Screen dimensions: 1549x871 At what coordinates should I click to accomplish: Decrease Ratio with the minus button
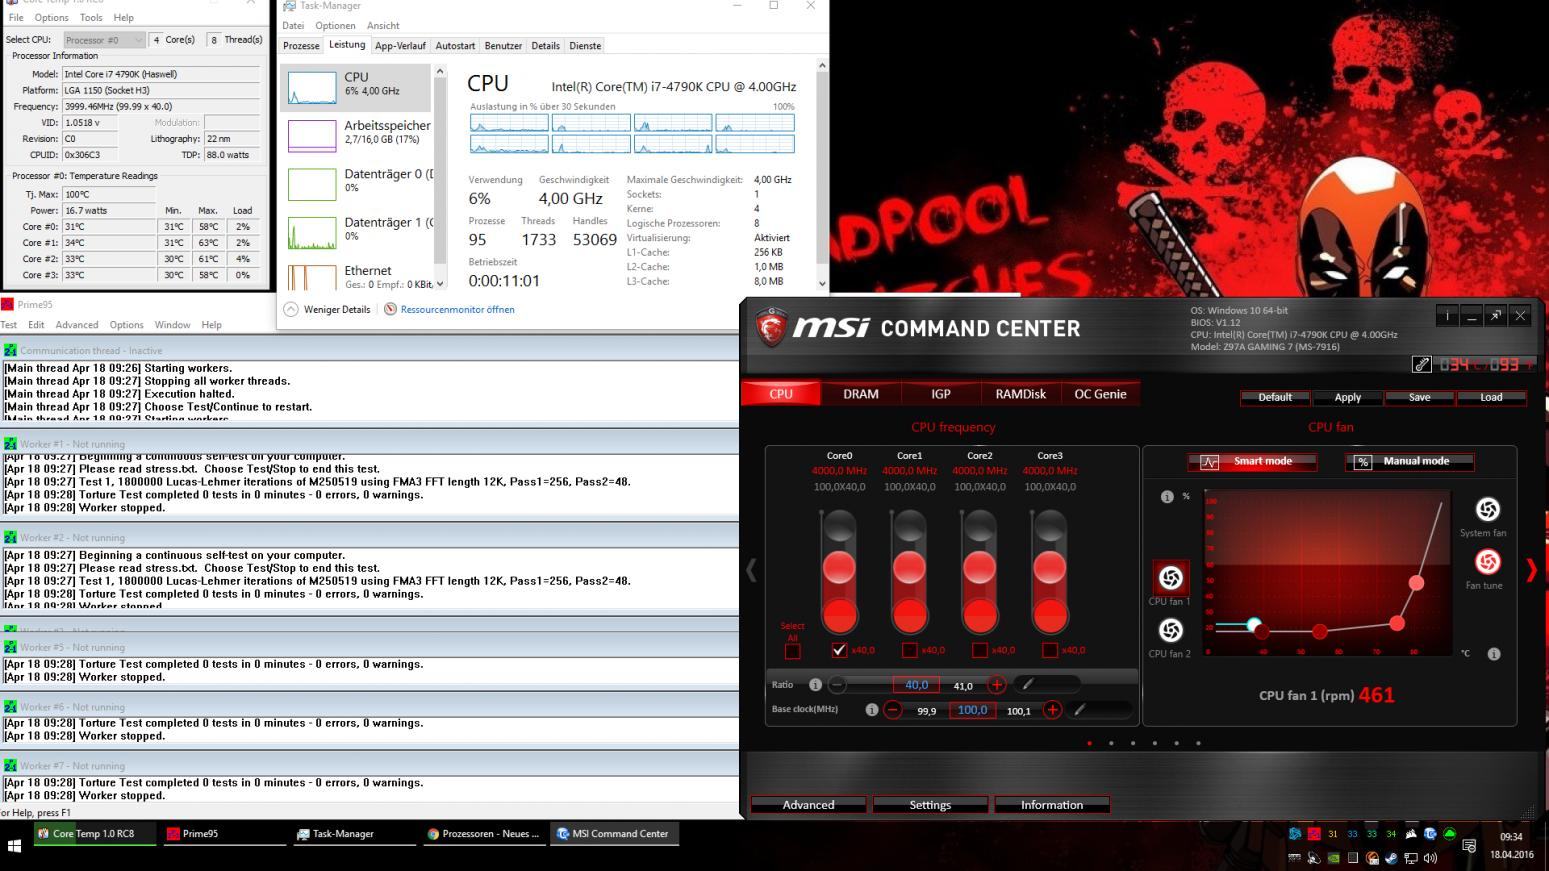tap(838, 685)
